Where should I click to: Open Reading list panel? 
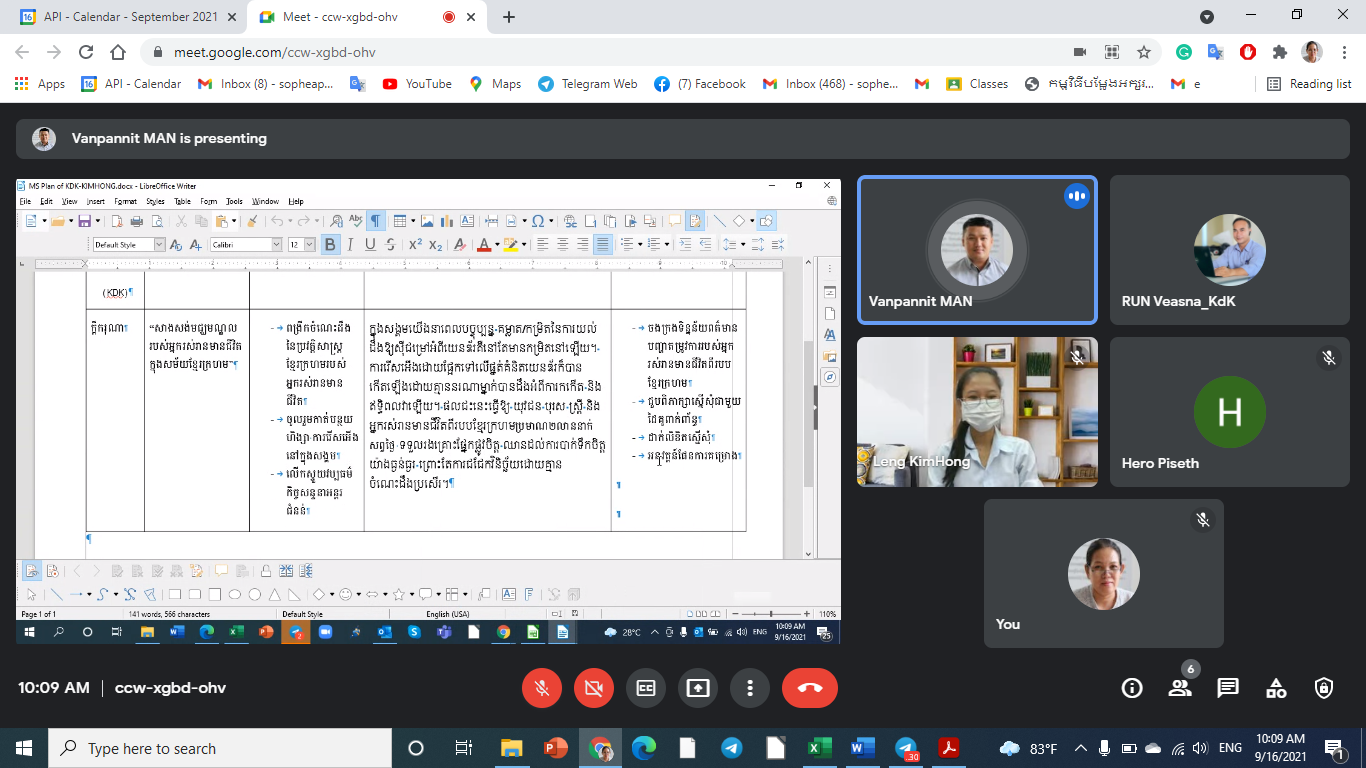1309,84
